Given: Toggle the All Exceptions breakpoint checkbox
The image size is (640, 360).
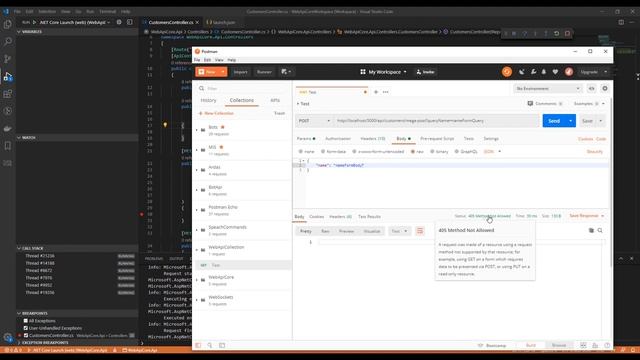Looking at the screenshot, I should [26, 321].
